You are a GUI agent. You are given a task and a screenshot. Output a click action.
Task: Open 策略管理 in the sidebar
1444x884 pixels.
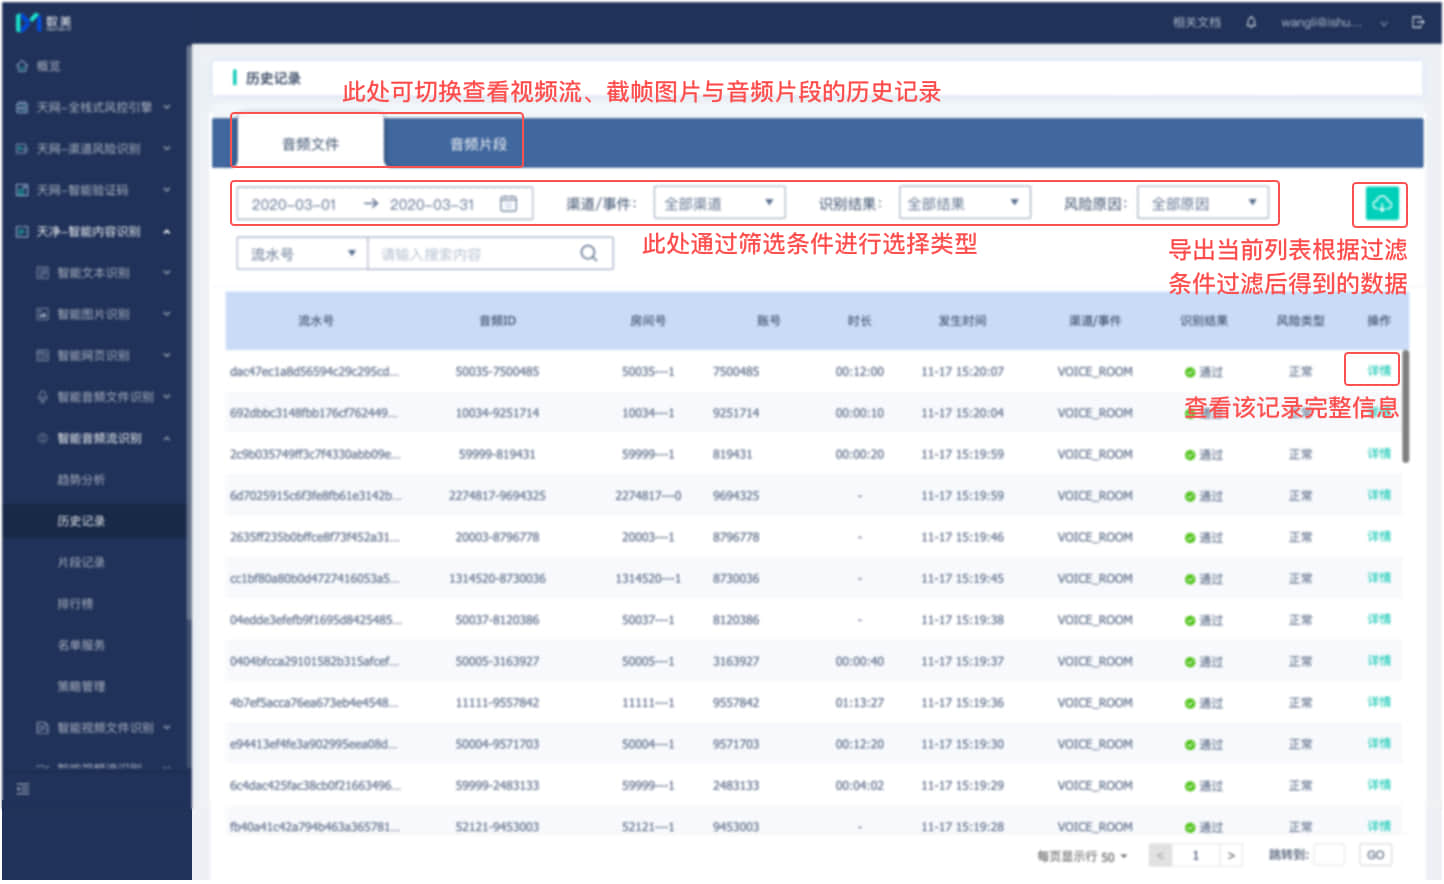click(x=81, y=687)
